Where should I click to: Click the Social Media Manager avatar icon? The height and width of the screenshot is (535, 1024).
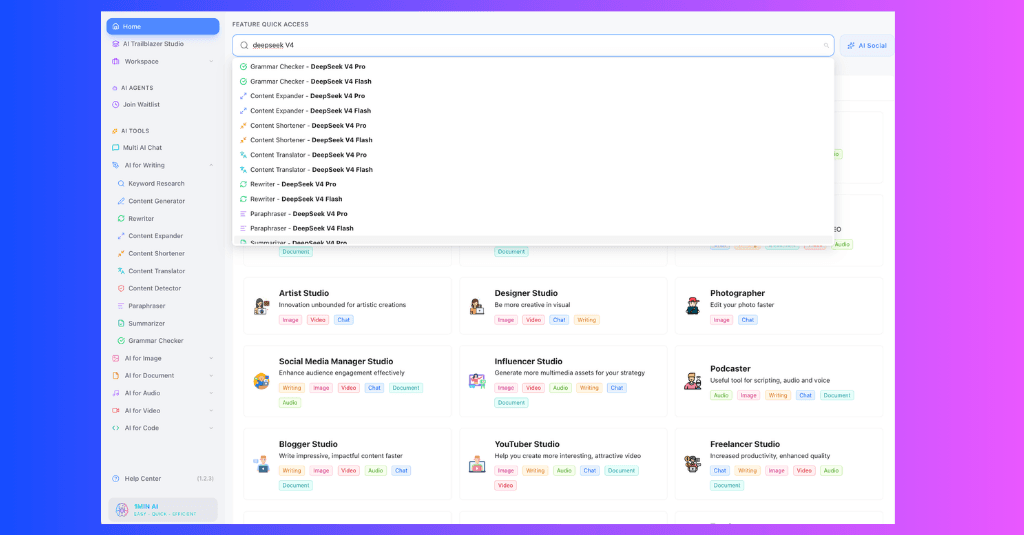[x=262, y=381]
